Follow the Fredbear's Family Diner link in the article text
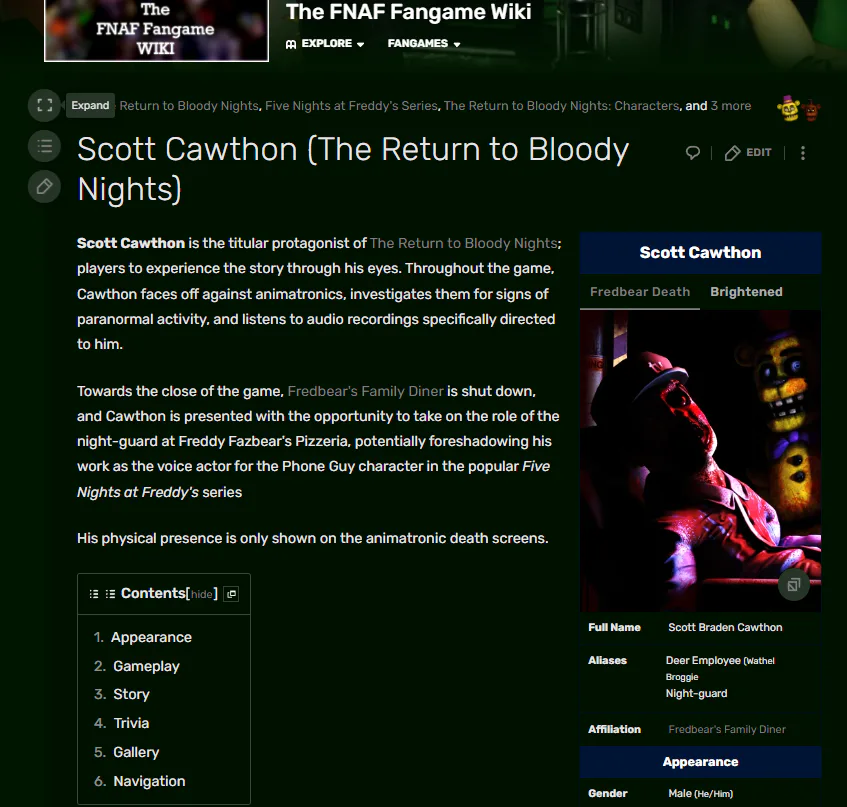This screenshot has width=847, height=807. [x=365, y=391]
